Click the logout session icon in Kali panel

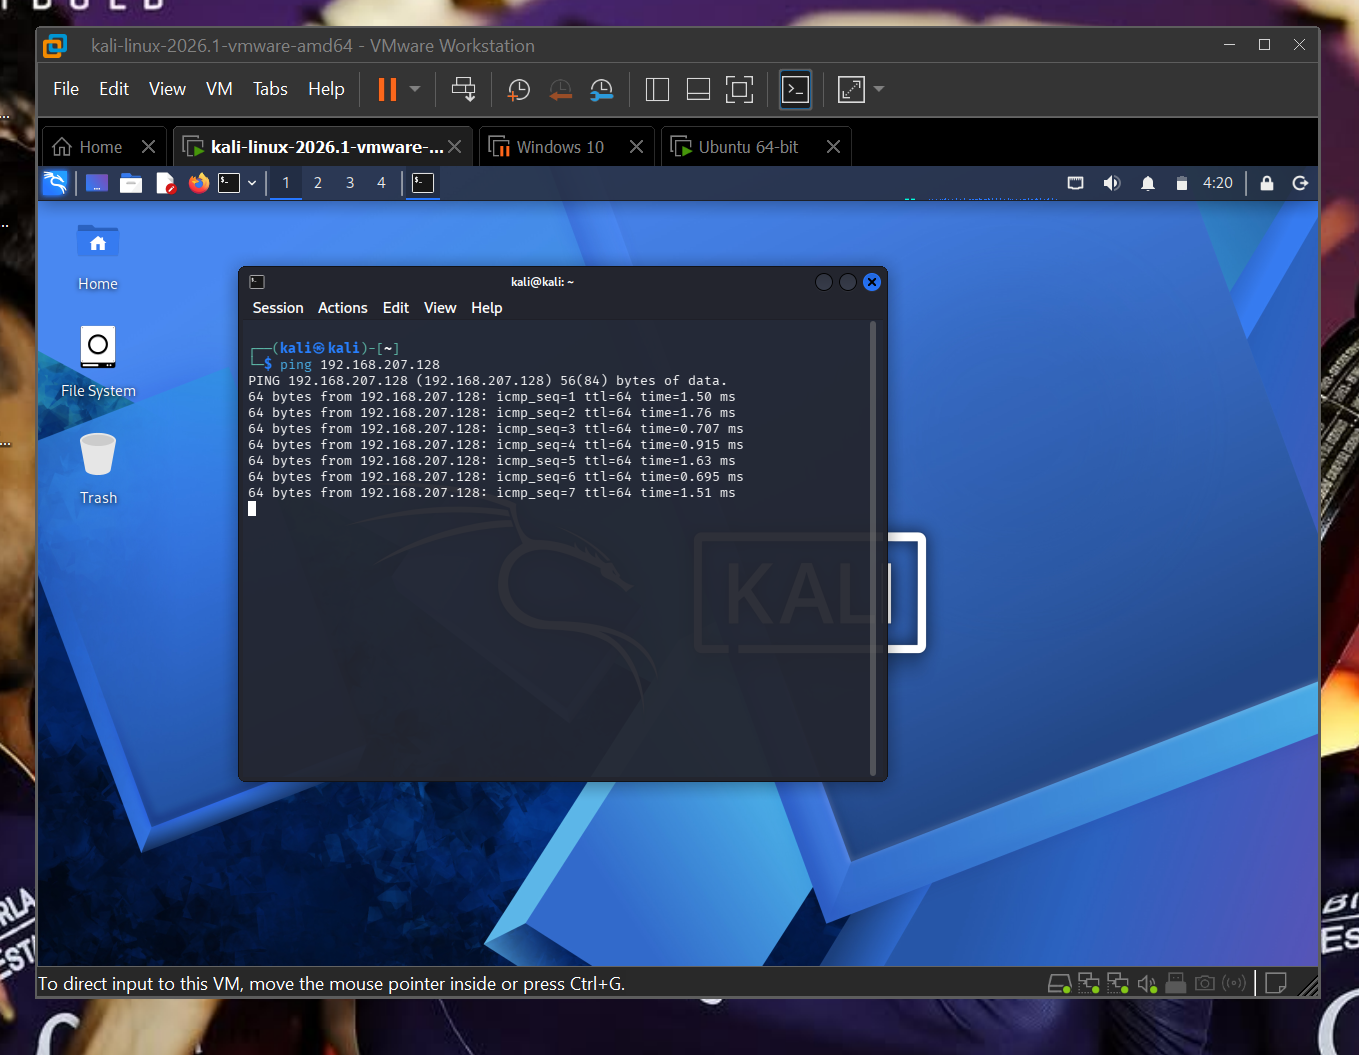(x=1300, y=183)
